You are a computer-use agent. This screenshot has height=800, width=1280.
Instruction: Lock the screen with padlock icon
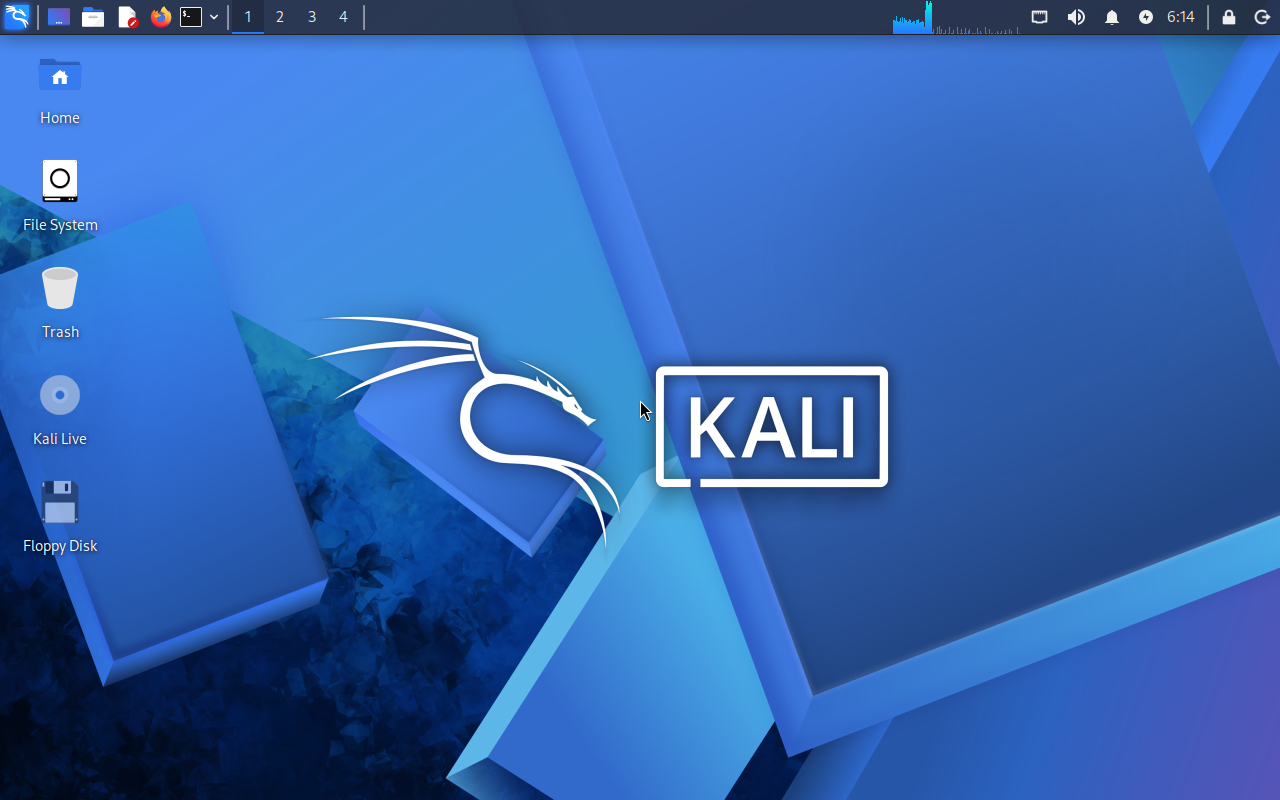tap(1229, 17)
